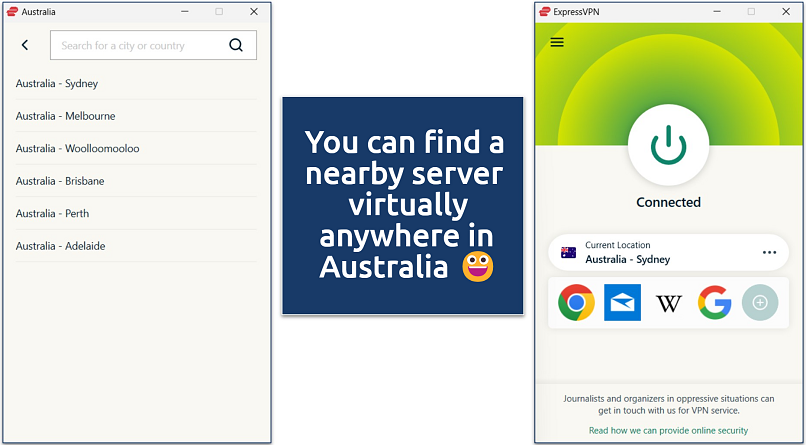The image size is (806, 445).
Task: Open 'Read how we can provide online security' link
Action: [668, 431]
